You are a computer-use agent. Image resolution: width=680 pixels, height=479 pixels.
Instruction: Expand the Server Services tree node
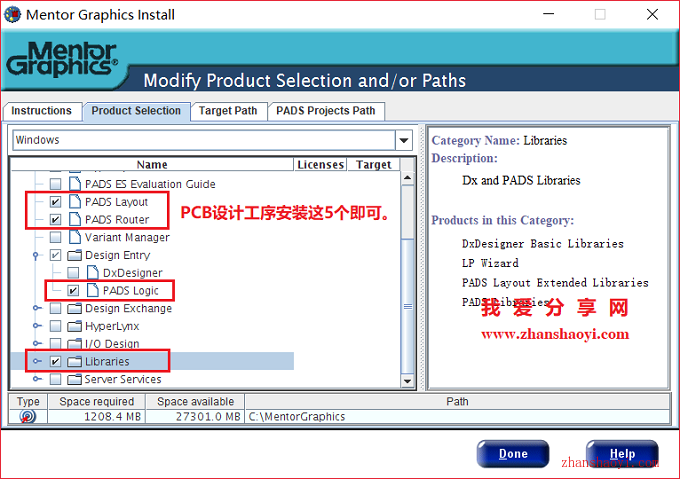click(x=37, y=379)
